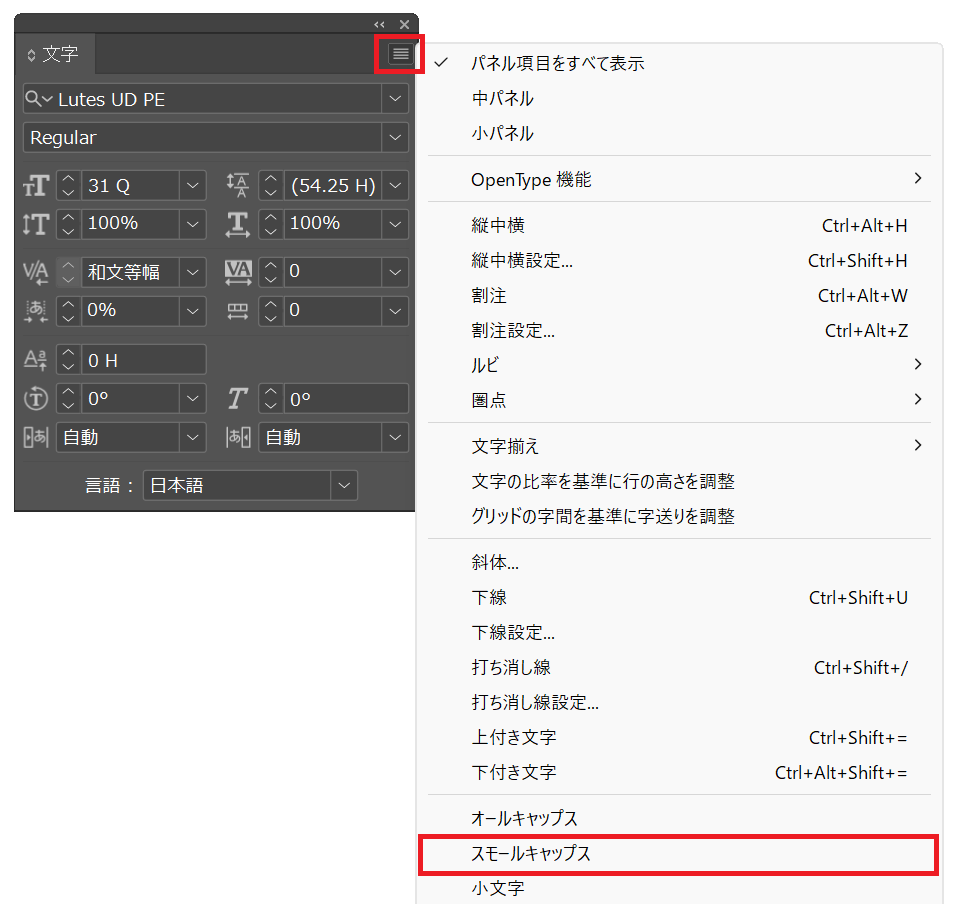Open 縦中横設定... settings dialog
This screenshot has width=965, height=904.
[x=522, y=261]
